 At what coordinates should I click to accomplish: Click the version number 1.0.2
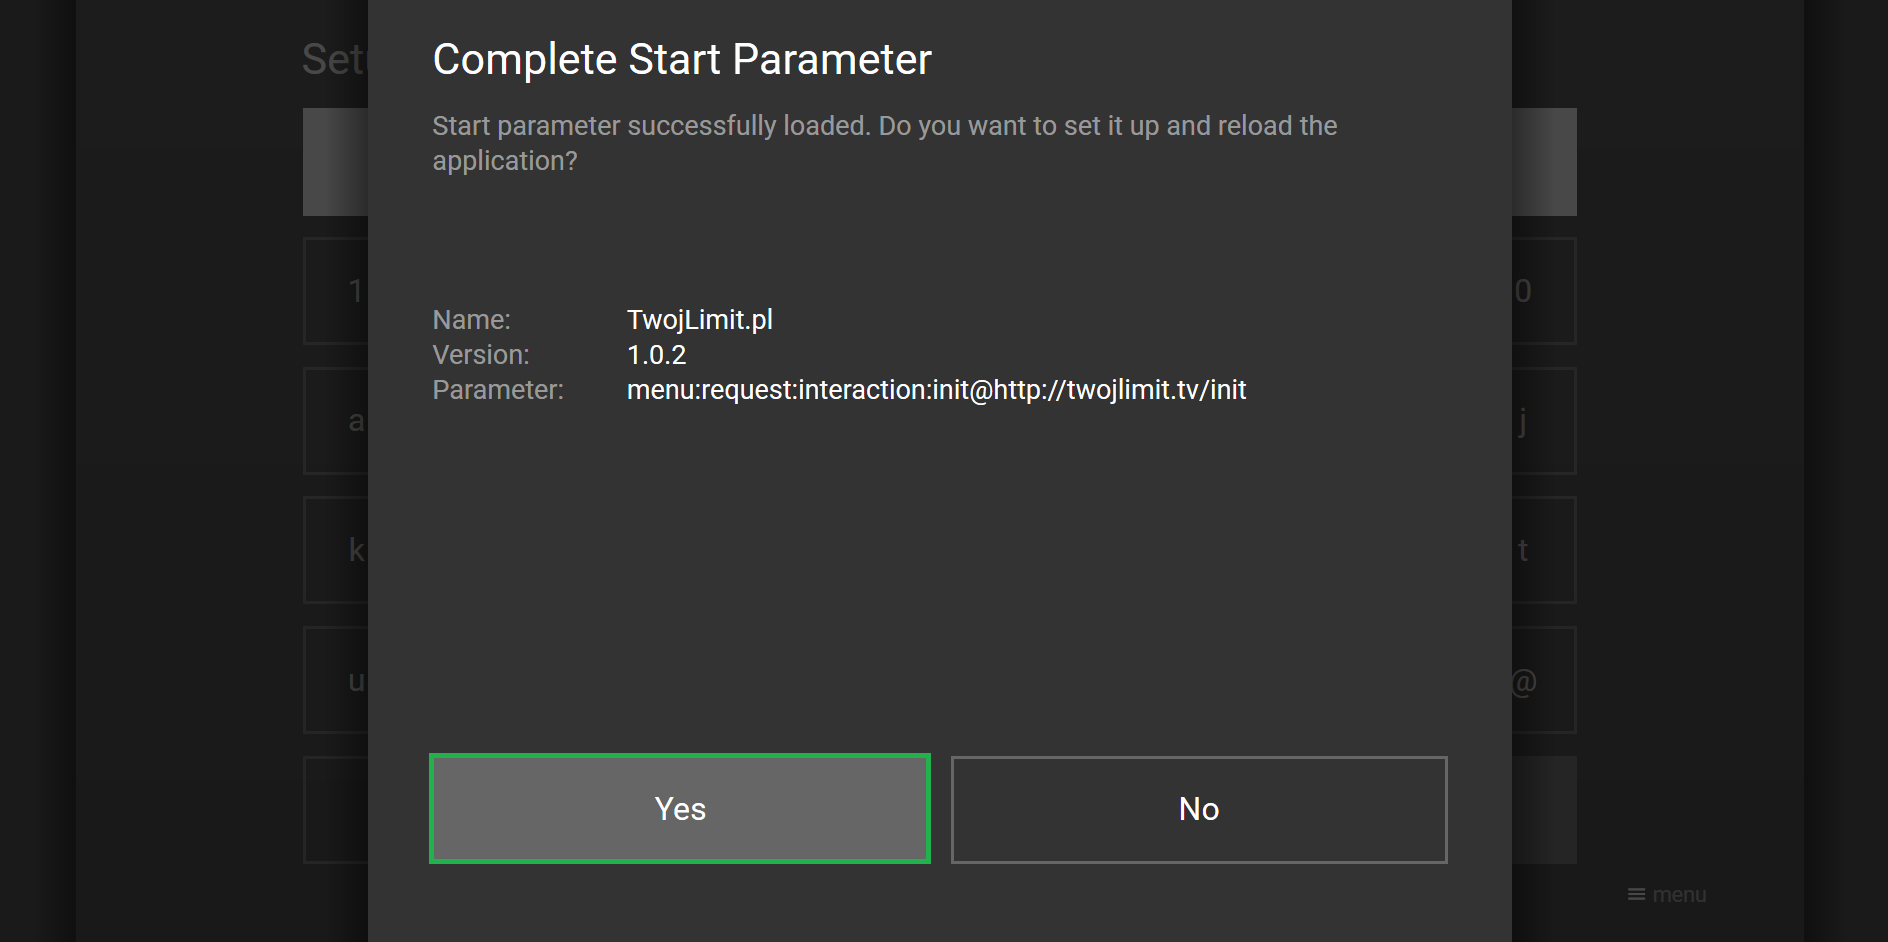pos(656,355)
